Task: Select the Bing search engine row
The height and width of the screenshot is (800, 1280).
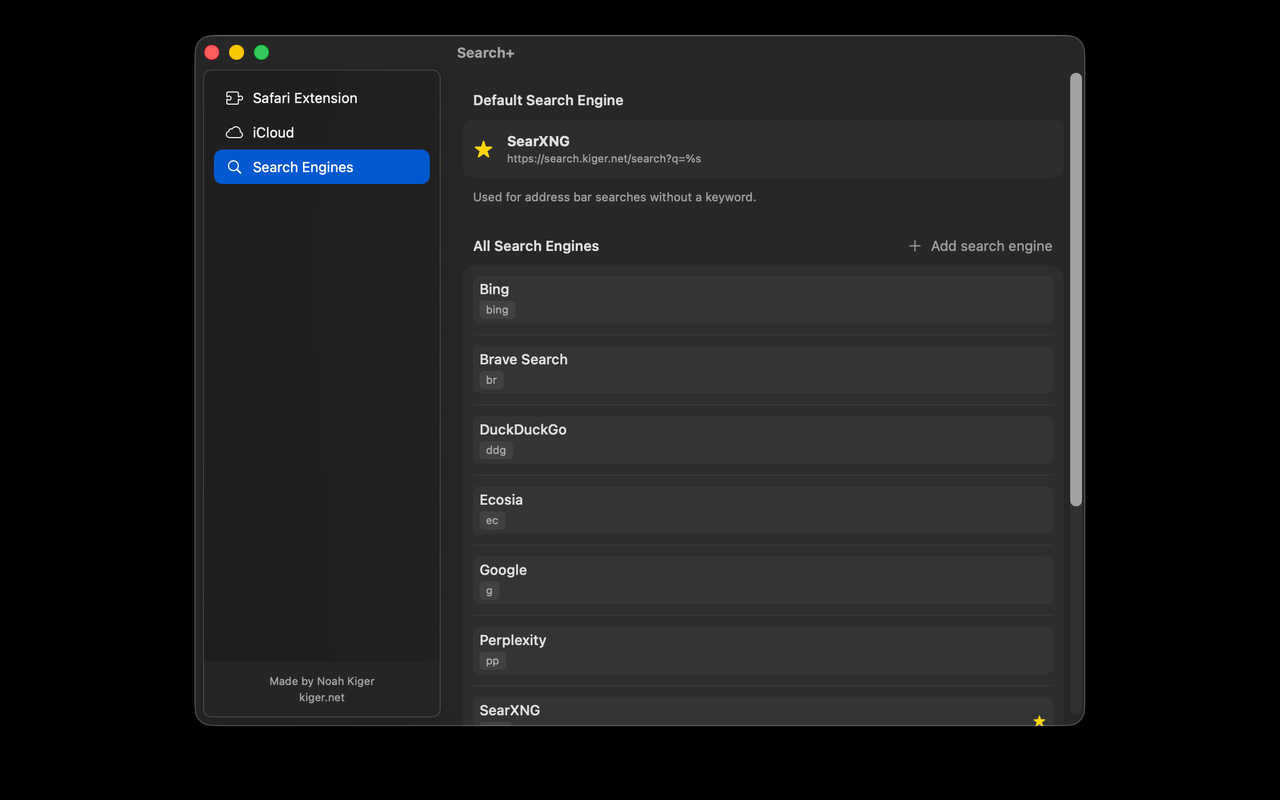Action: point(763,299)
